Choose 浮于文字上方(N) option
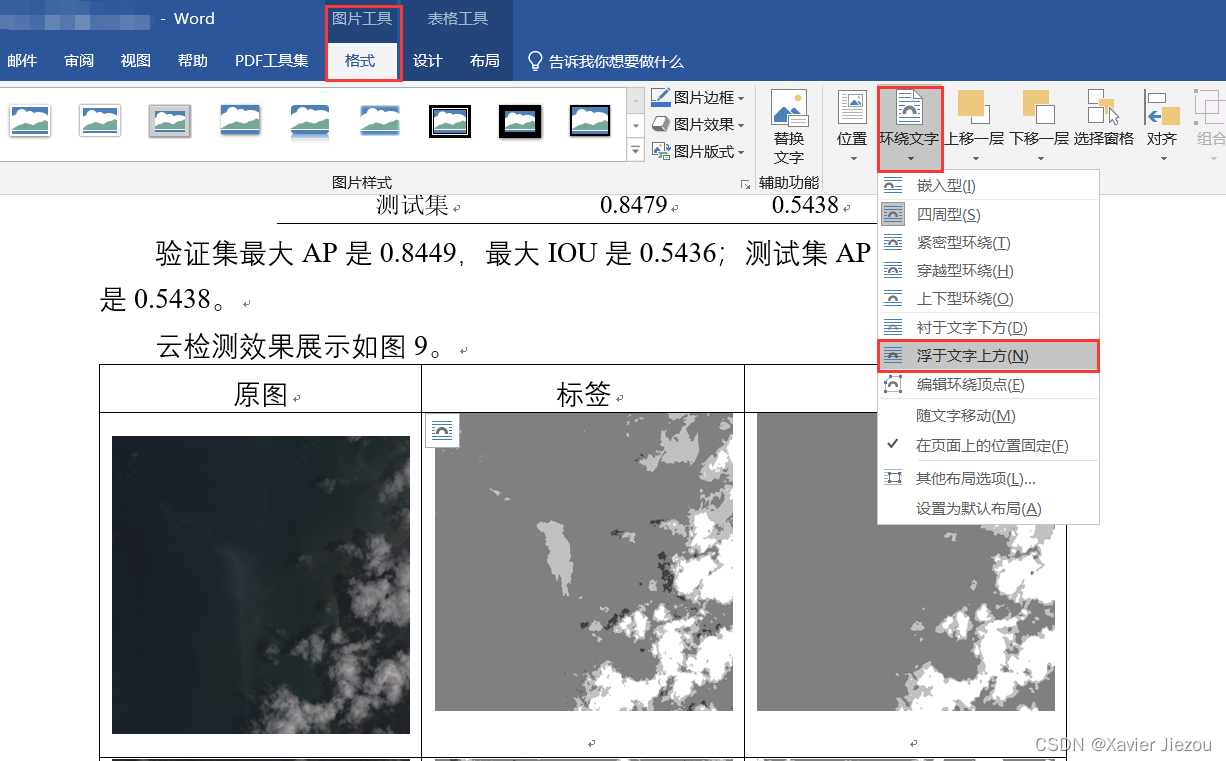1226x761 pixels. click(988, 355)
